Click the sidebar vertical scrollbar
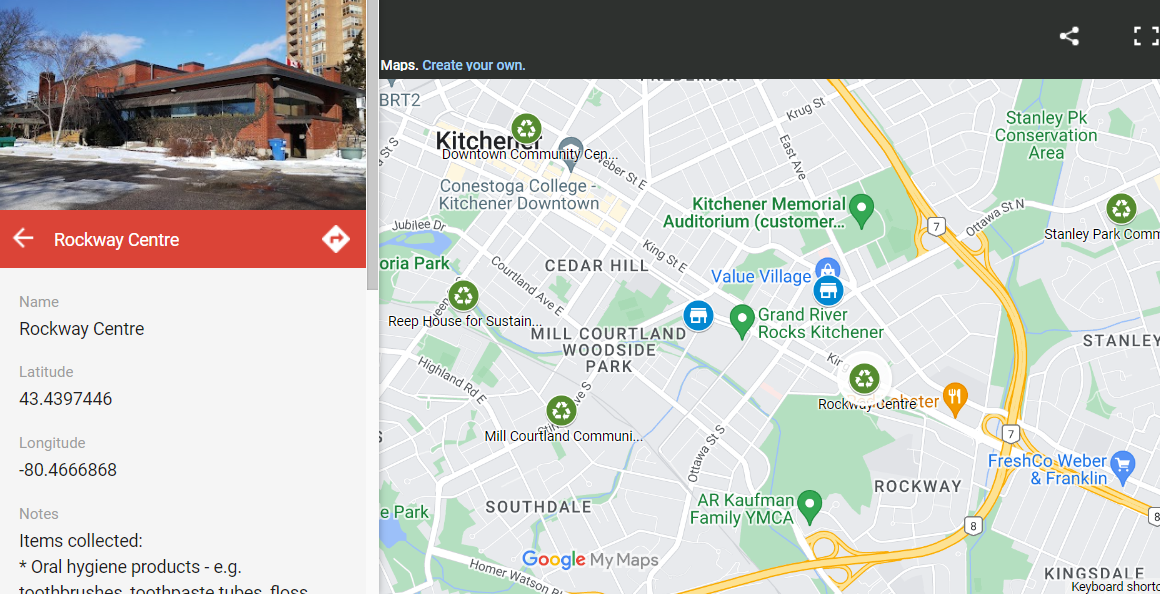The image size is (1160, 594). pyautogui.click(x=372, y=144)
